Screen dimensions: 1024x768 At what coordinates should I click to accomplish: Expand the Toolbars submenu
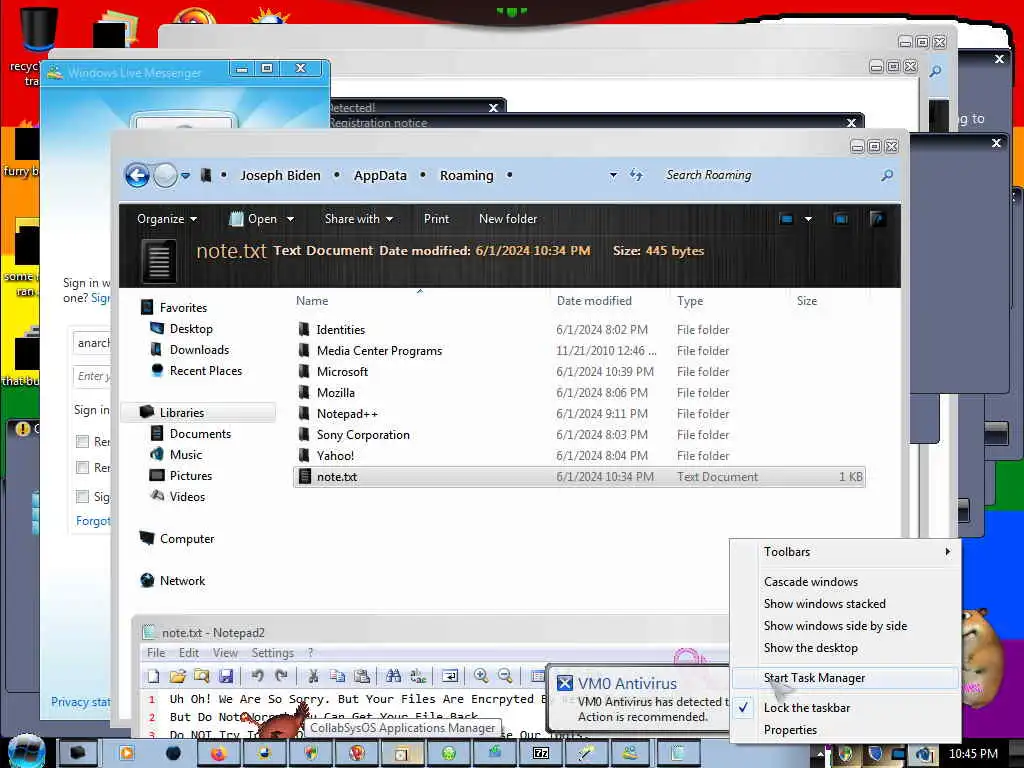tap(845, 552)
